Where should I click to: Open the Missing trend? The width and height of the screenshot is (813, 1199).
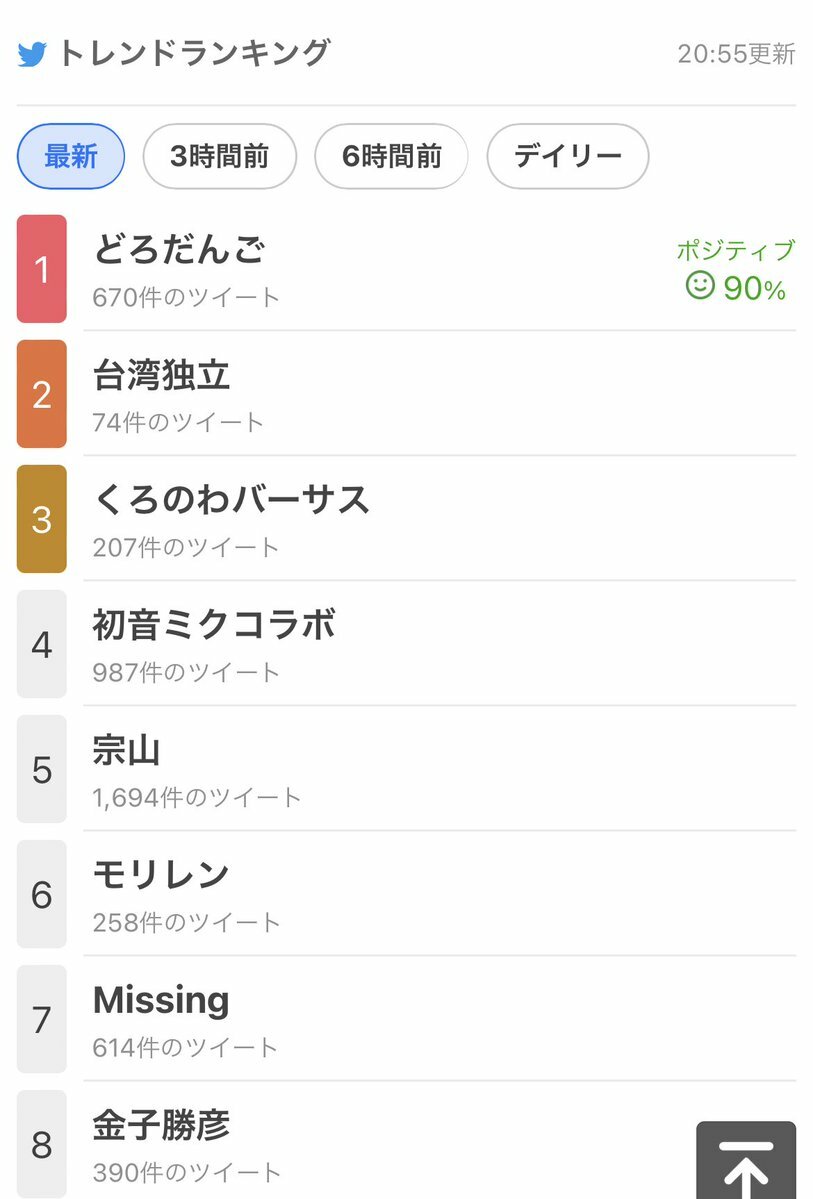[161, 1000]
